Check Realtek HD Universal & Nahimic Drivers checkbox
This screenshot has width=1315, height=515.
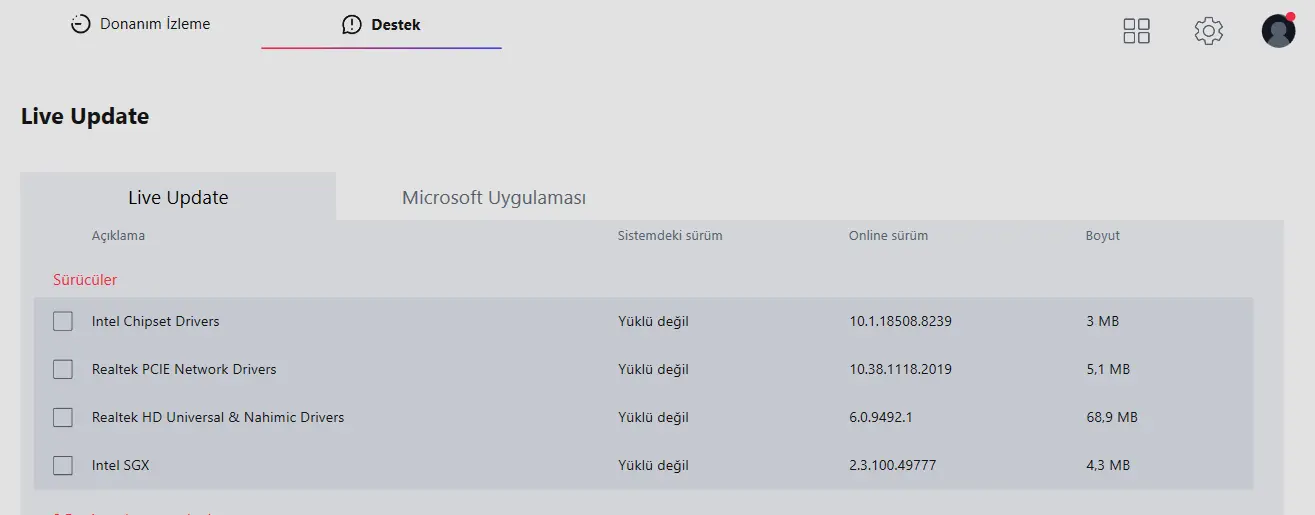click(63, 417)
